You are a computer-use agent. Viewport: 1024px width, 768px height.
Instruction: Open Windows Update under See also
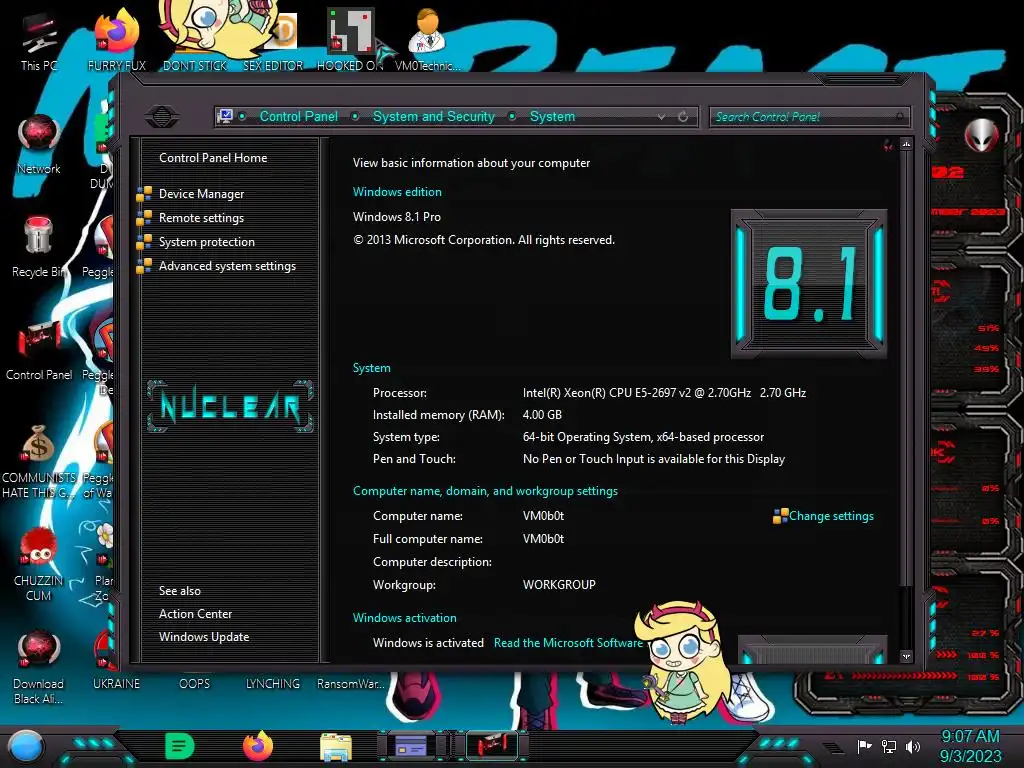click(204, 637)
